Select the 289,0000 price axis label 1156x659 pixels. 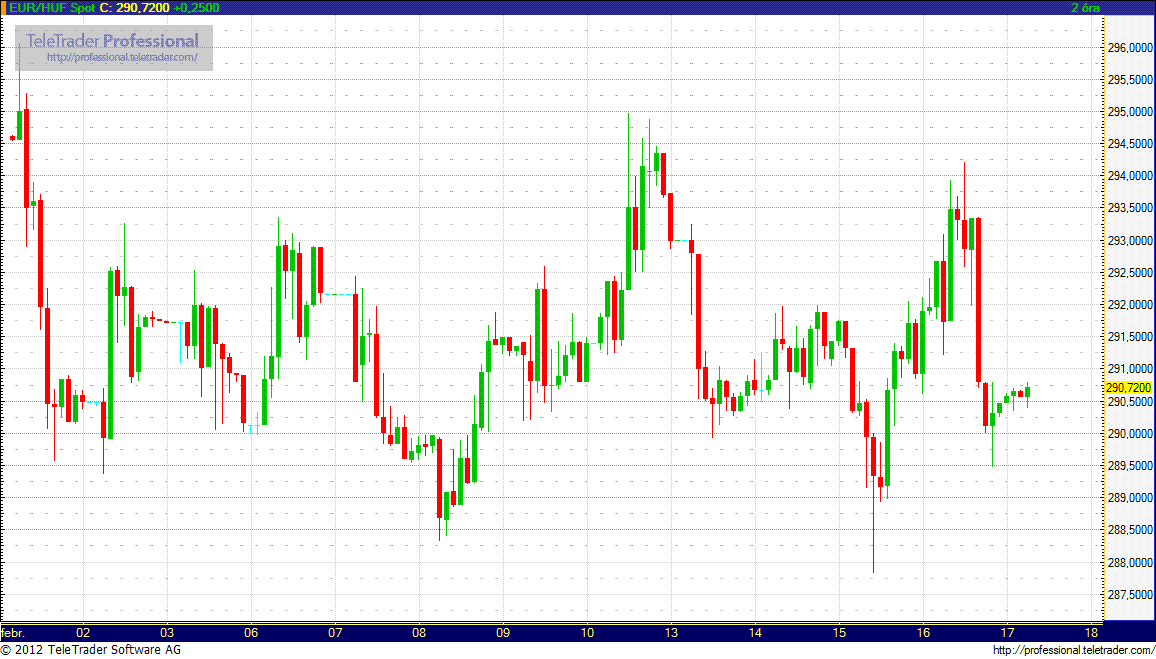click(1129, 499)
